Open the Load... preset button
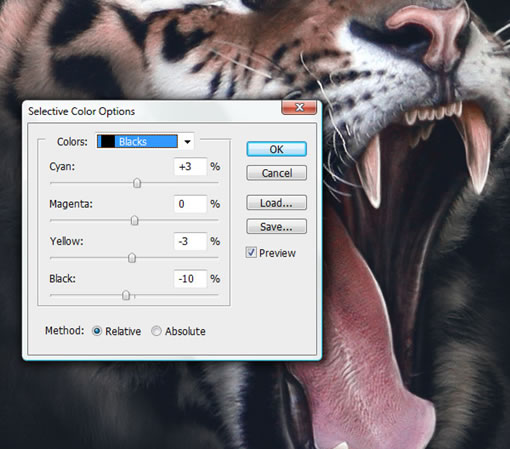510x449 pixels. 276,203
